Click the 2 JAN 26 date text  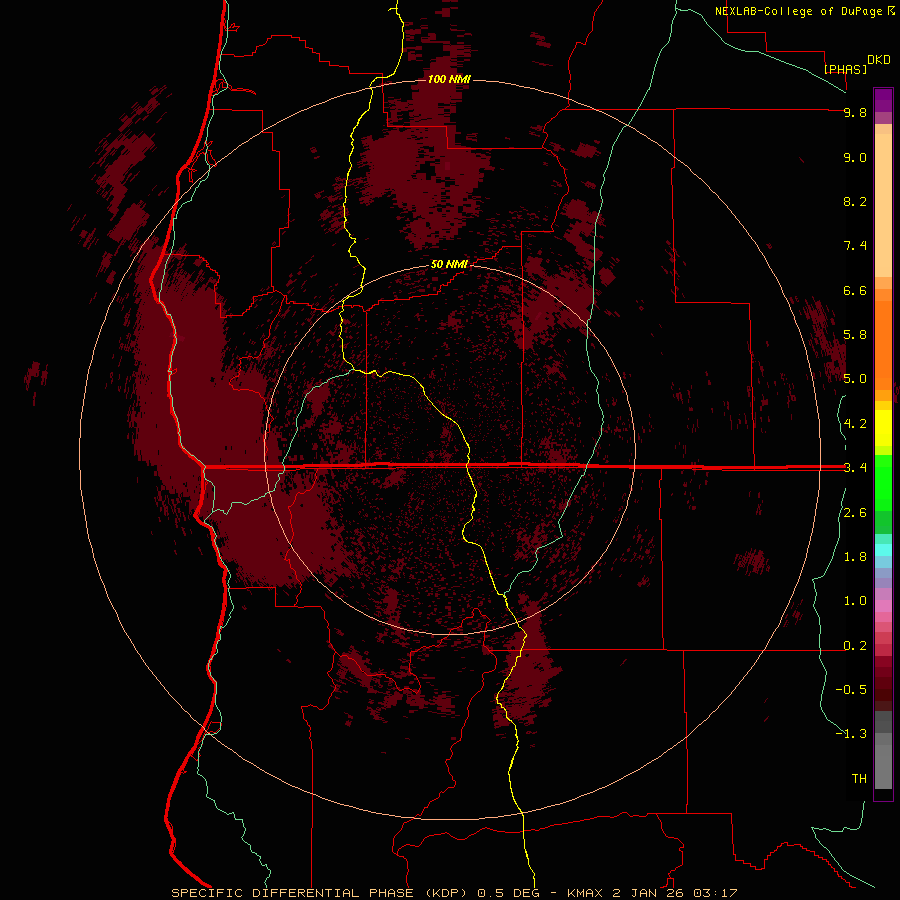point(648,893)
